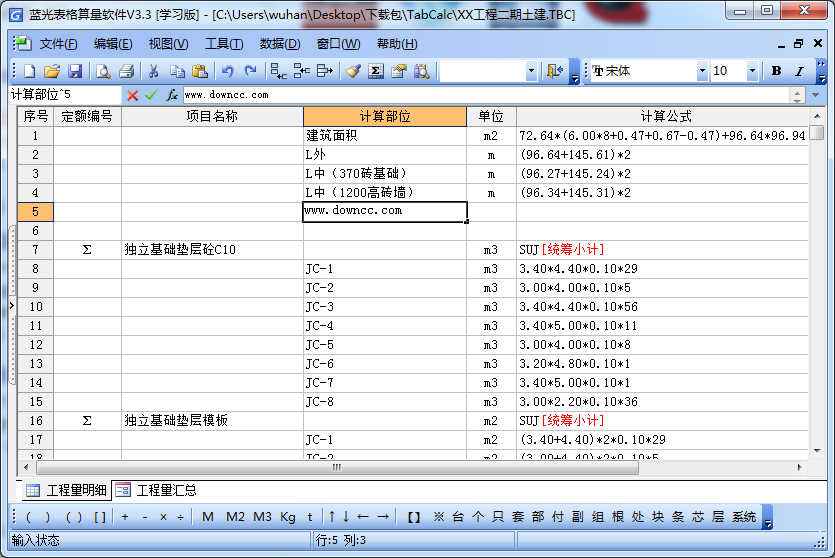The image size is (835, 558).
Task: Open the font name dropdown 宋体
Action: coord(702,72)
